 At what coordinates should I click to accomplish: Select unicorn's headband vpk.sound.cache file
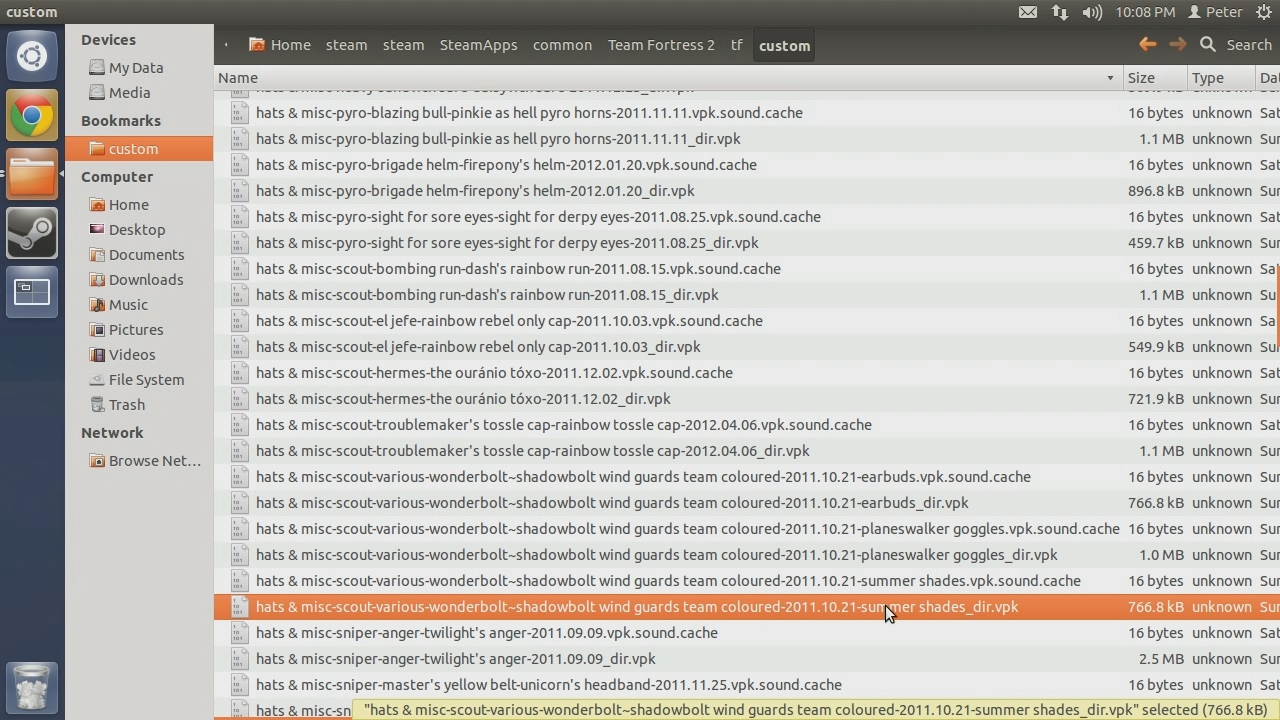(x=549, y=685)
